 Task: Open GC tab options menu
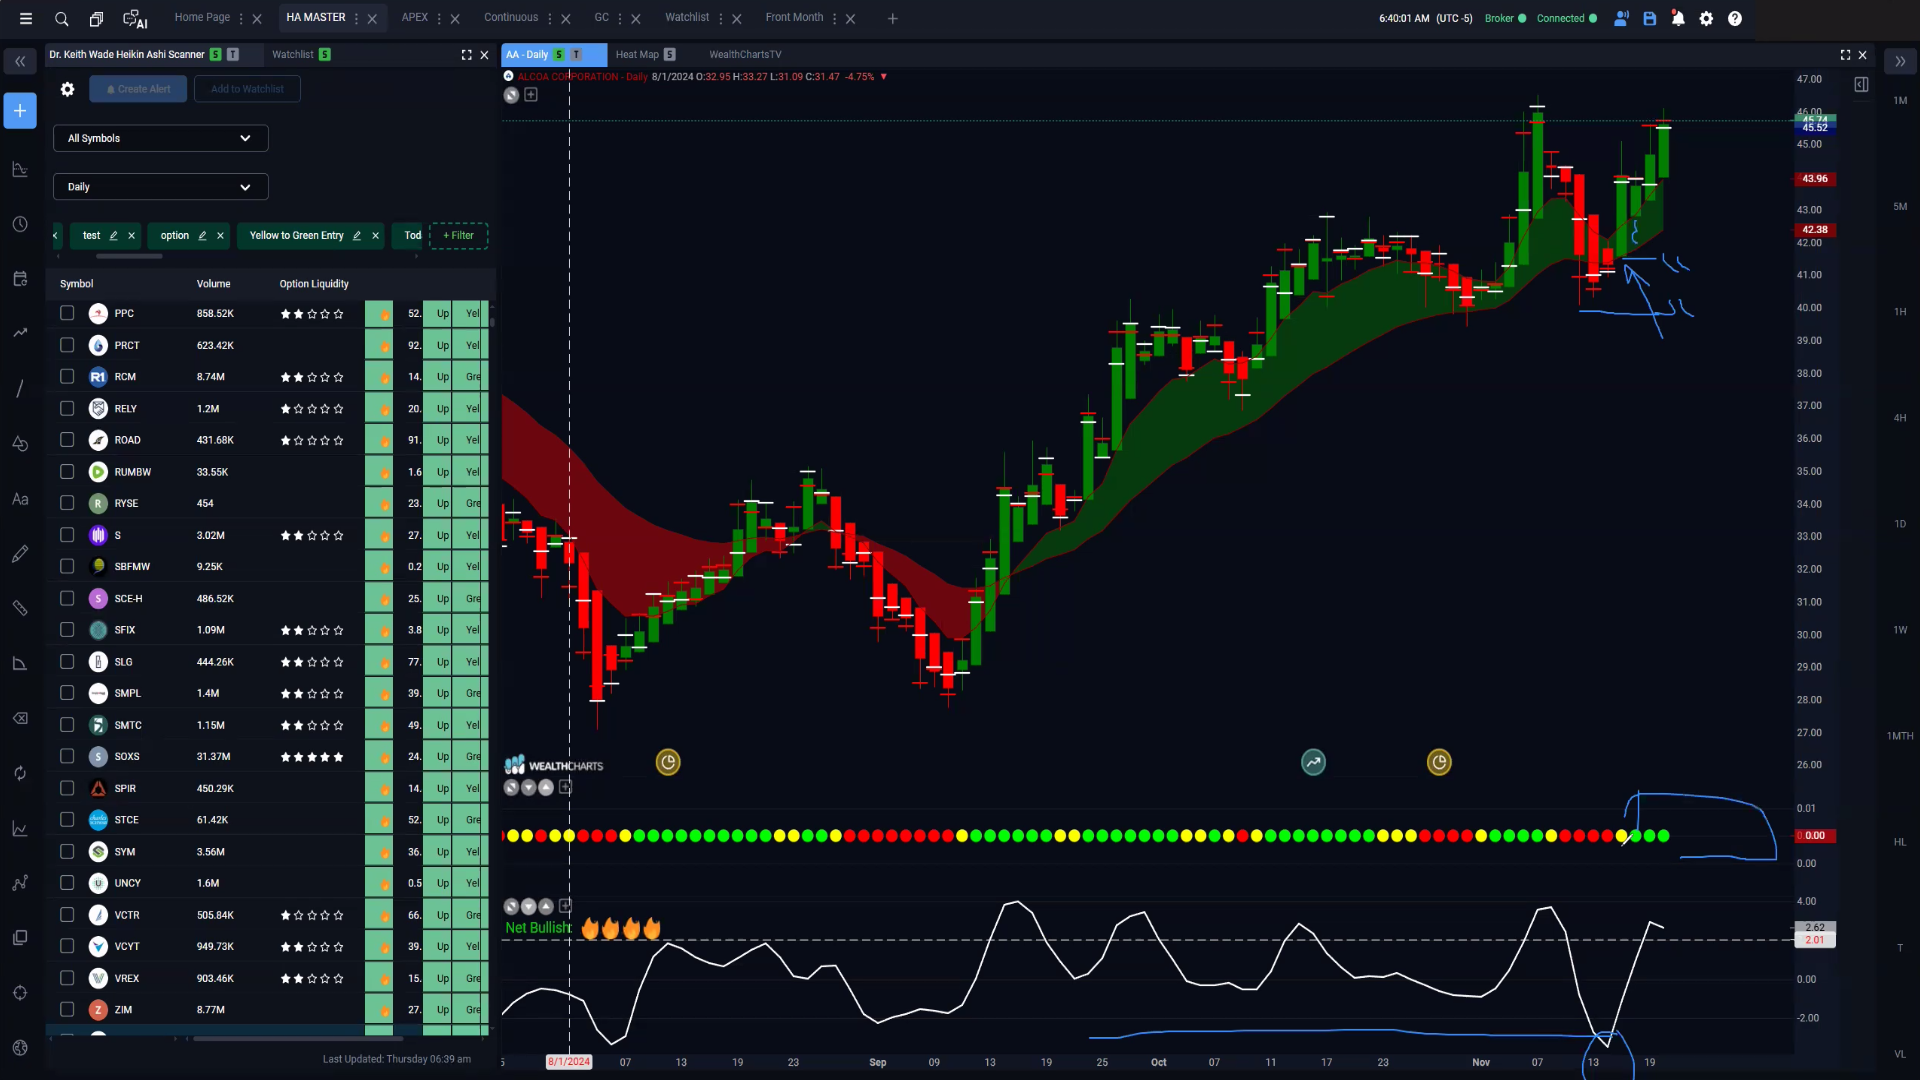pos(621,18)
